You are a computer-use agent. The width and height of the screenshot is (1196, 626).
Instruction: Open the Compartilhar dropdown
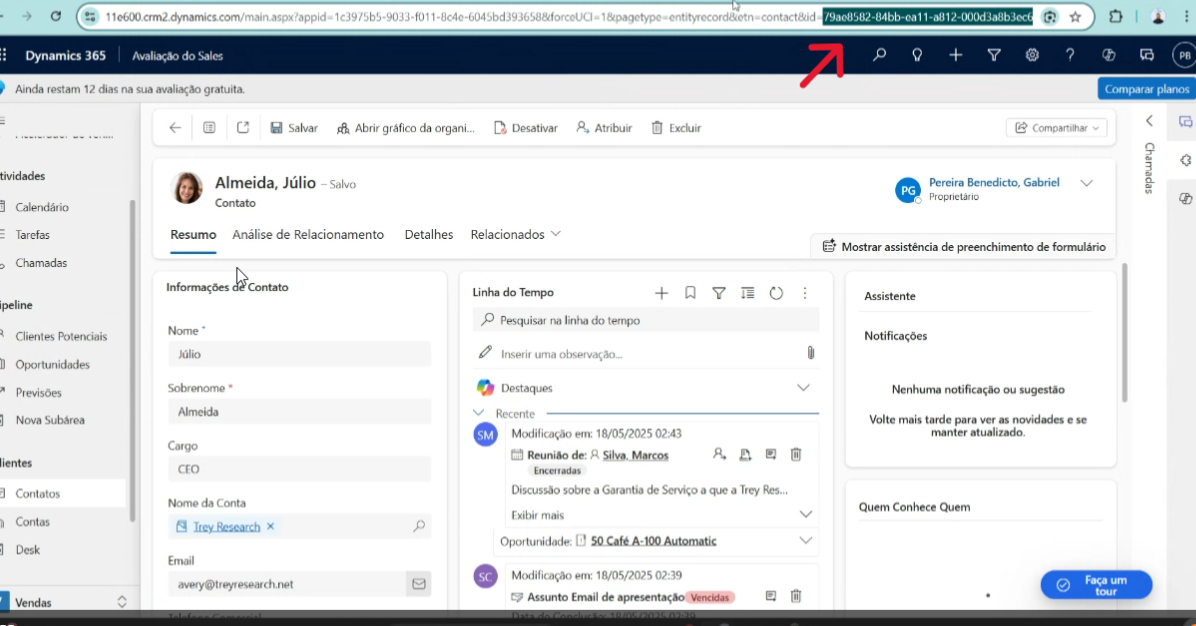point(1056,128)
